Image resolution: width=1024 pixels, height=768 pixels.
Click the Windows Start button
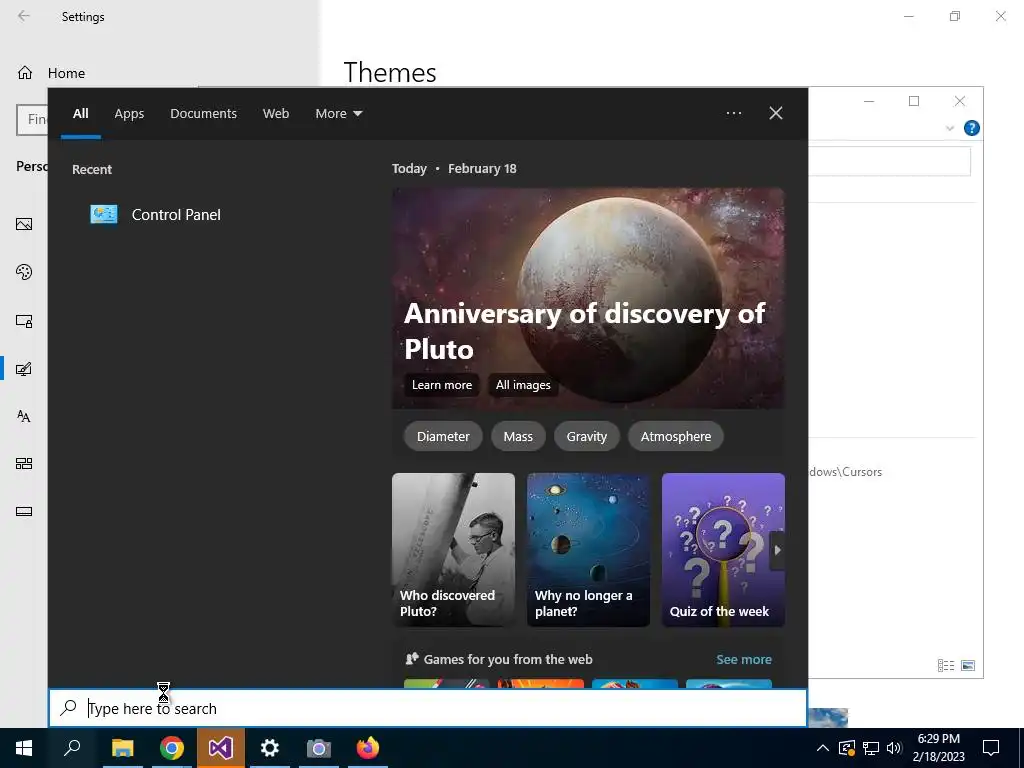pos(24,748)
